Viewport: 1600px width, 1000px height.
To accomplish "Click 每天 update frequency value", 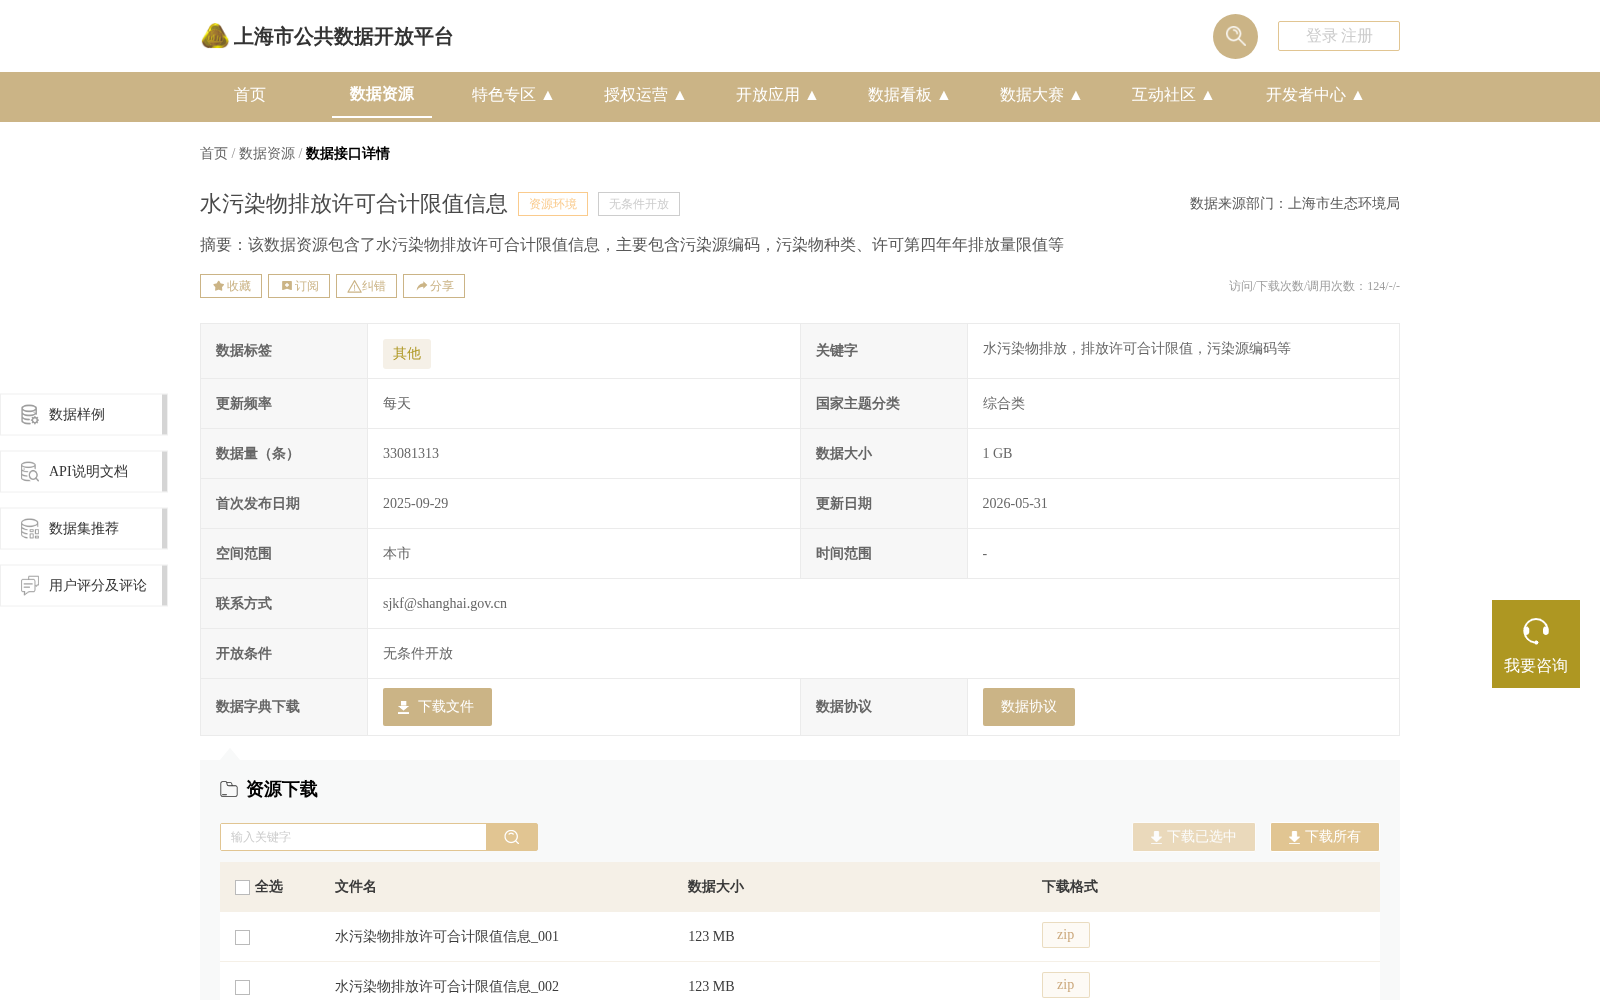I will 397,404.
